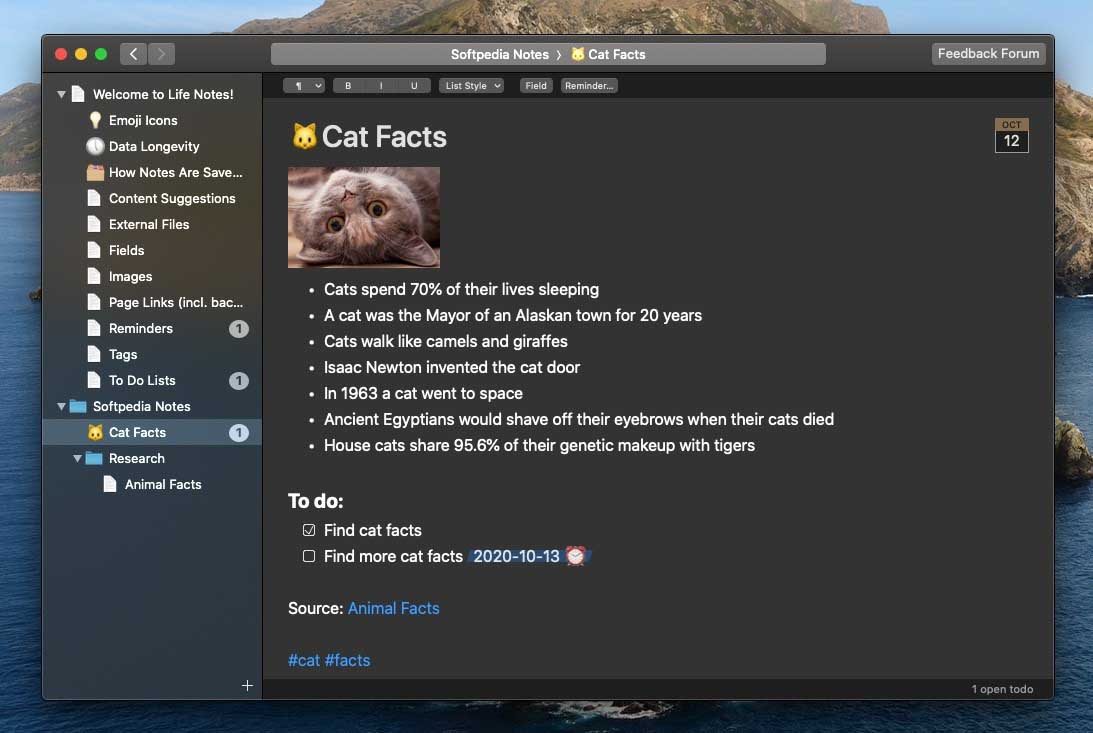Screen dimensions: 1093x733
Task: Click the #cat tag
Action: pyautogui.click(x=304, y=661)
